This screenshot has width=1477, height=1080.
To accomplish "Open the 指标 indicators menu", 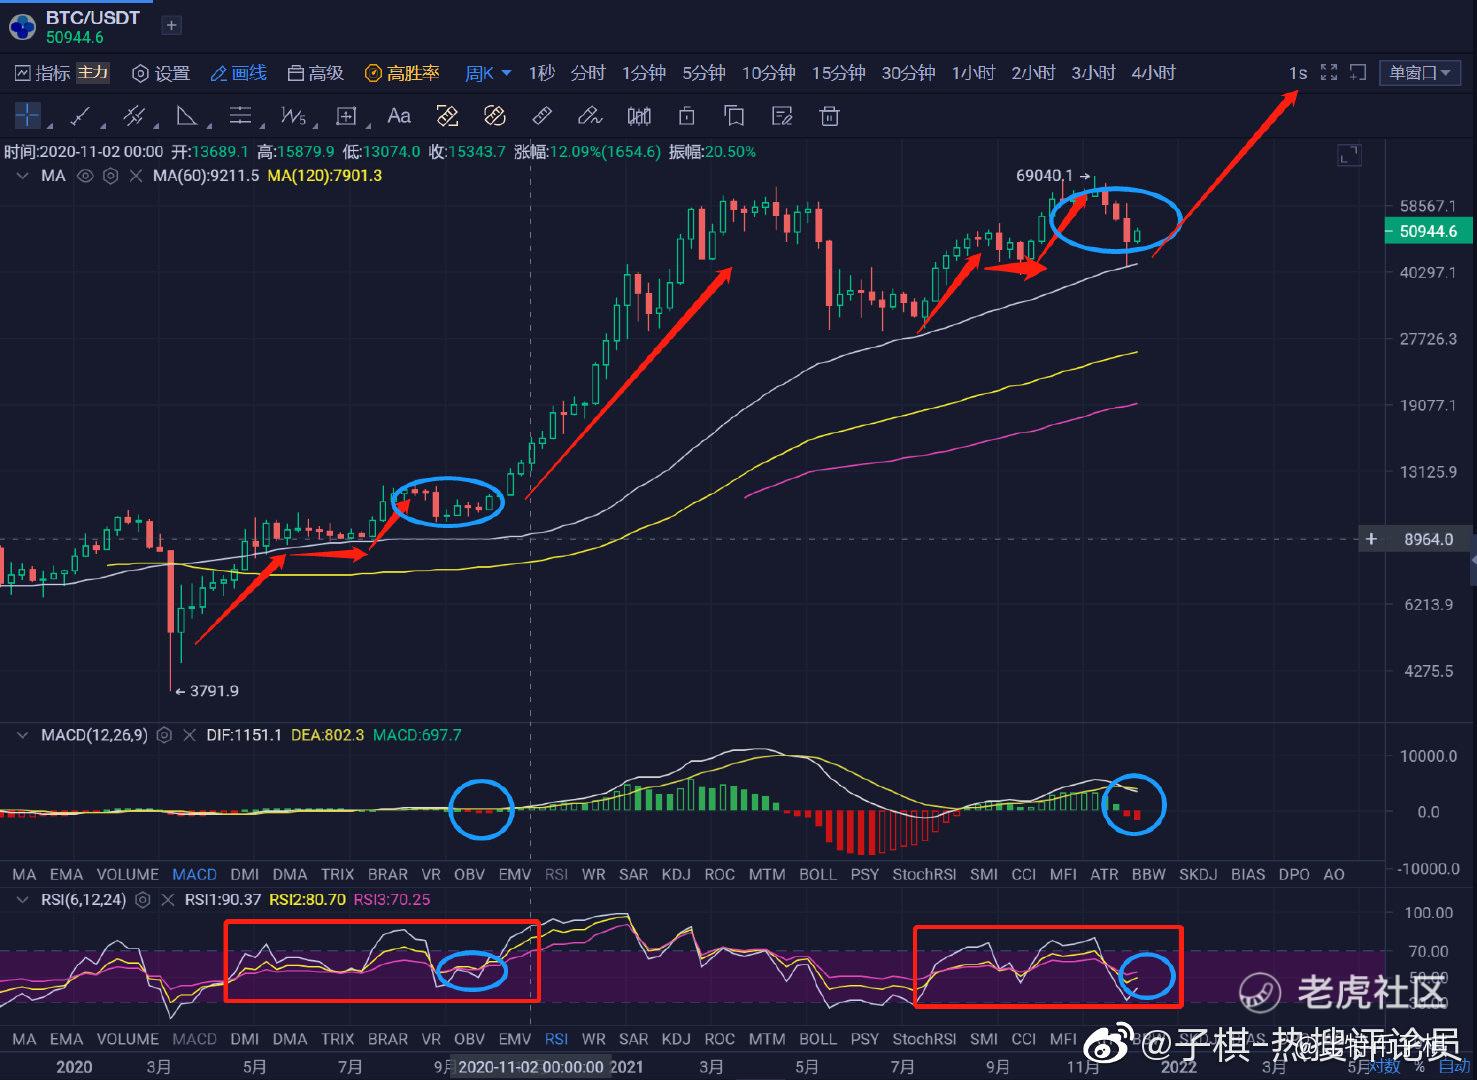I will (42, 73).
